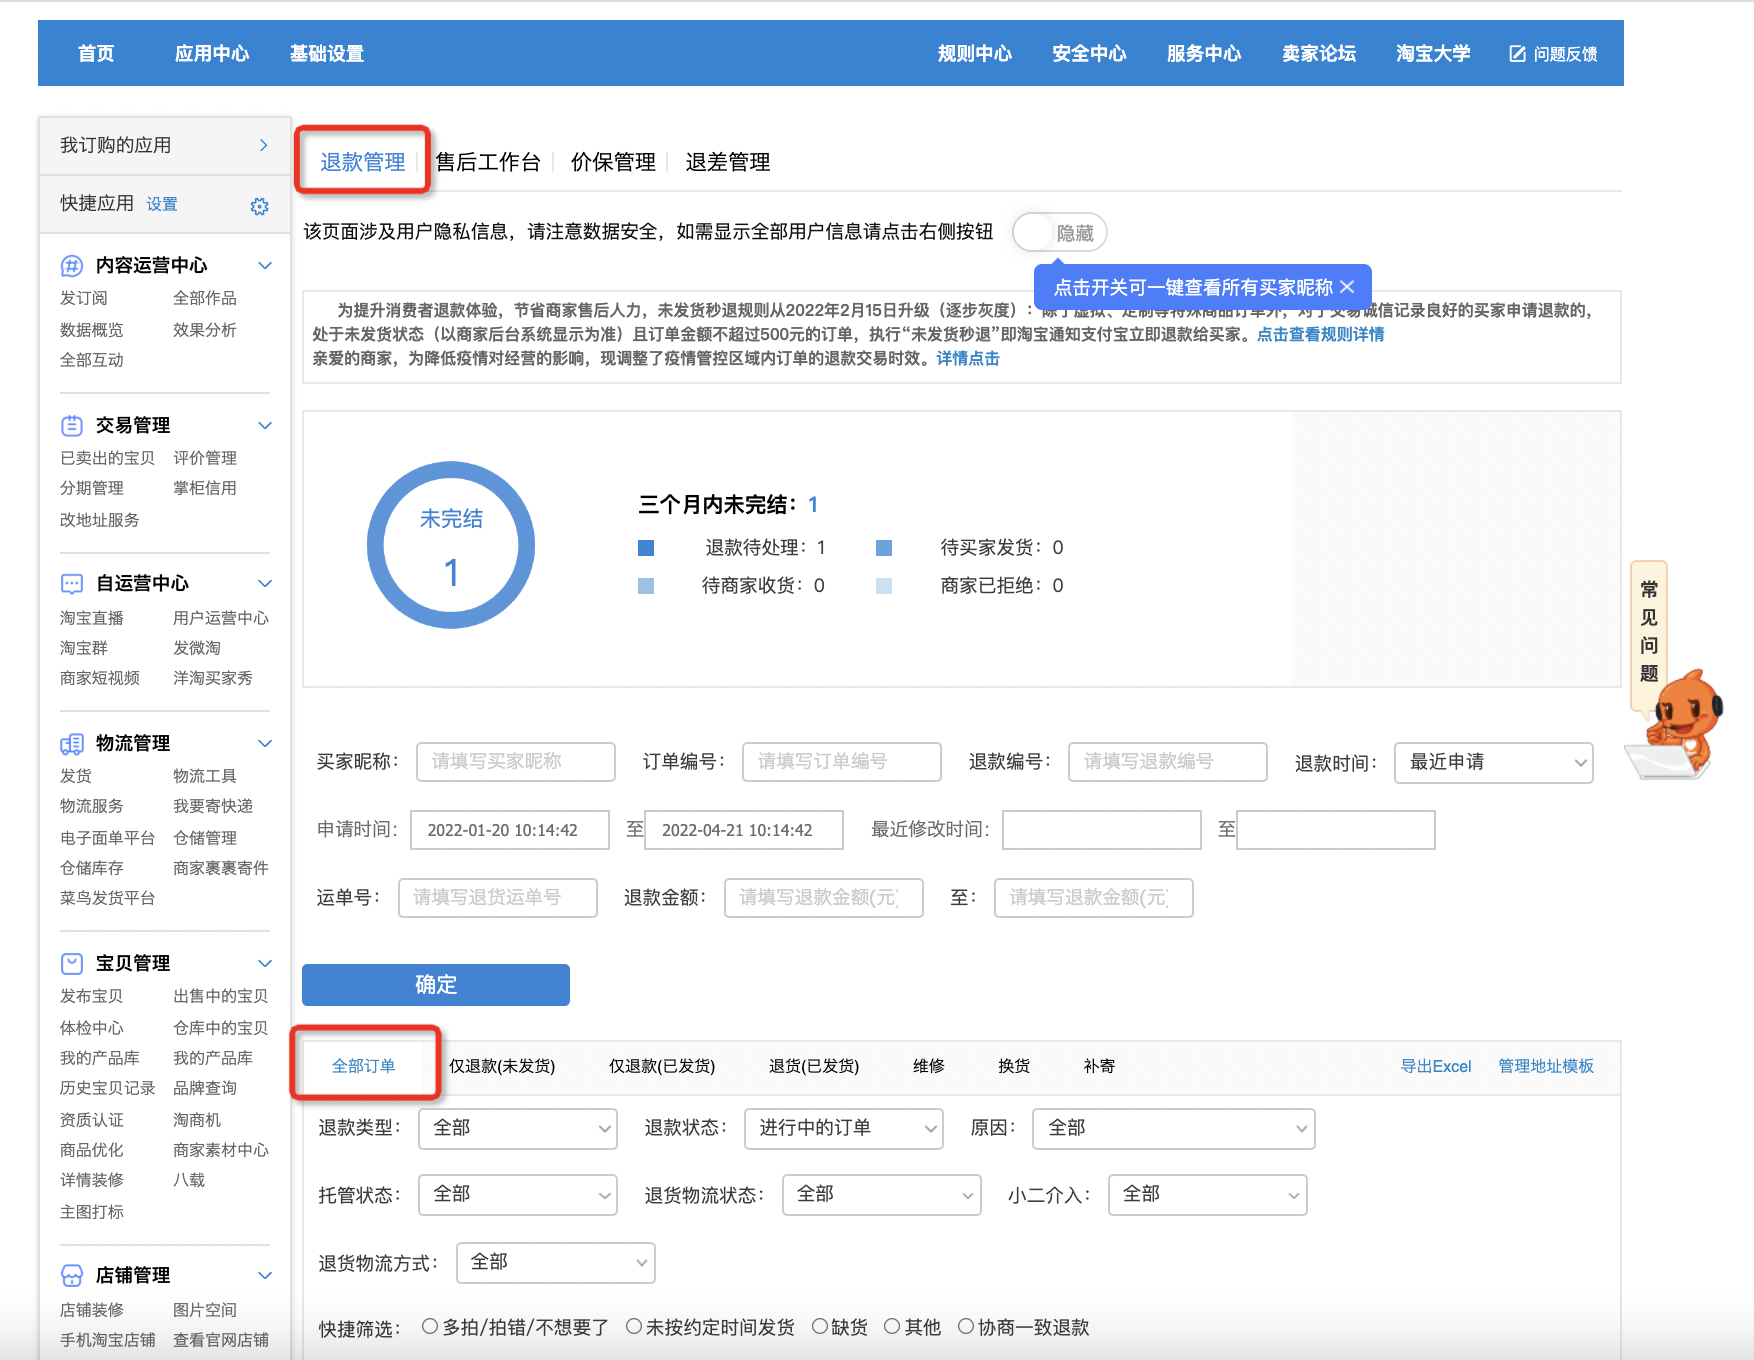Select 其他 quick filter radio
The image size is (1754, 1360).
click(893, 1327)
